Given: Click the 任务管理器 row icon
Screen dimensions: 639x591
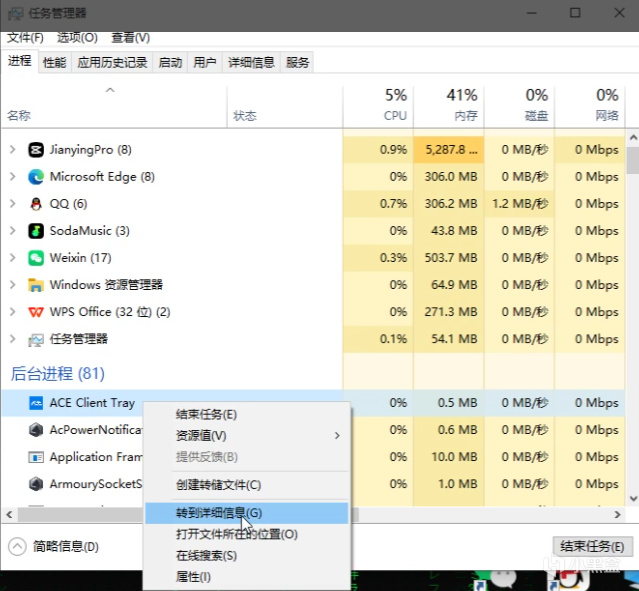Looking at the screenshot, I should click(36, 339).
